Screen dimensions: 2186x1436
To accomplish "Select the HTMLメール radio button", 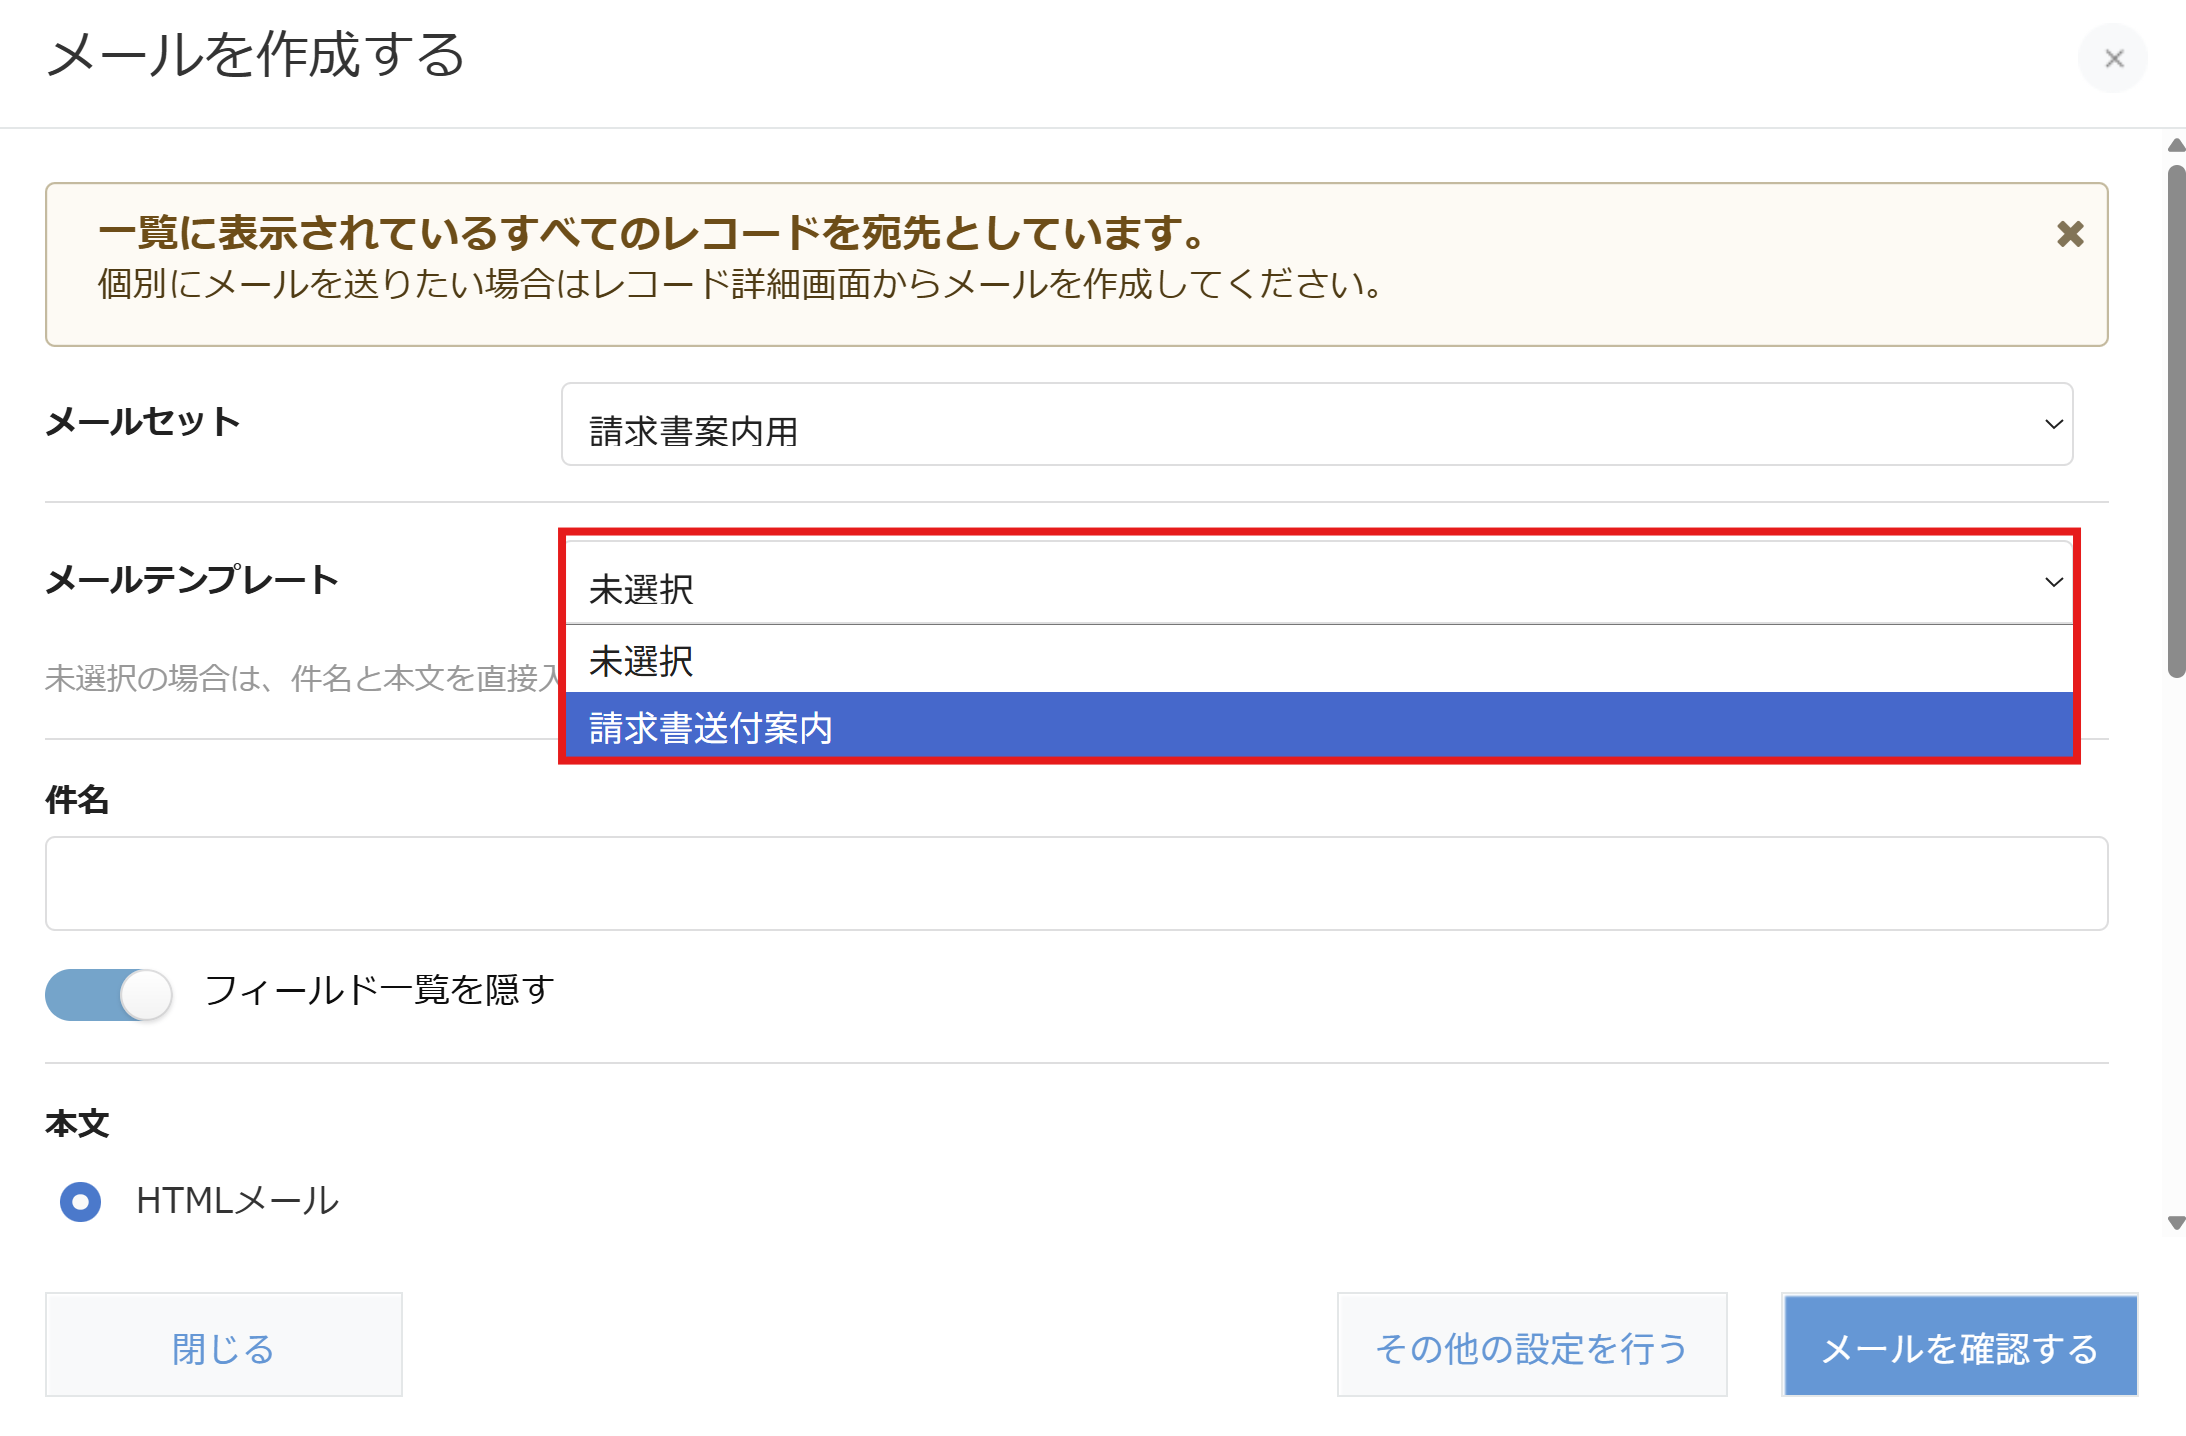I will click(x=81, y=1201).
